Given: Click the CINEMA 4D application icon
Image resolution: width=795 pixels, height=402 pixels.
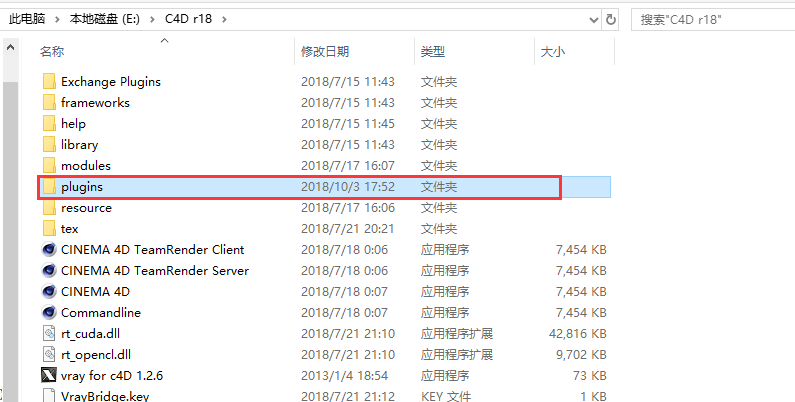Looking at the screenshot, I should pyautogui.click(x=49, y=291).
